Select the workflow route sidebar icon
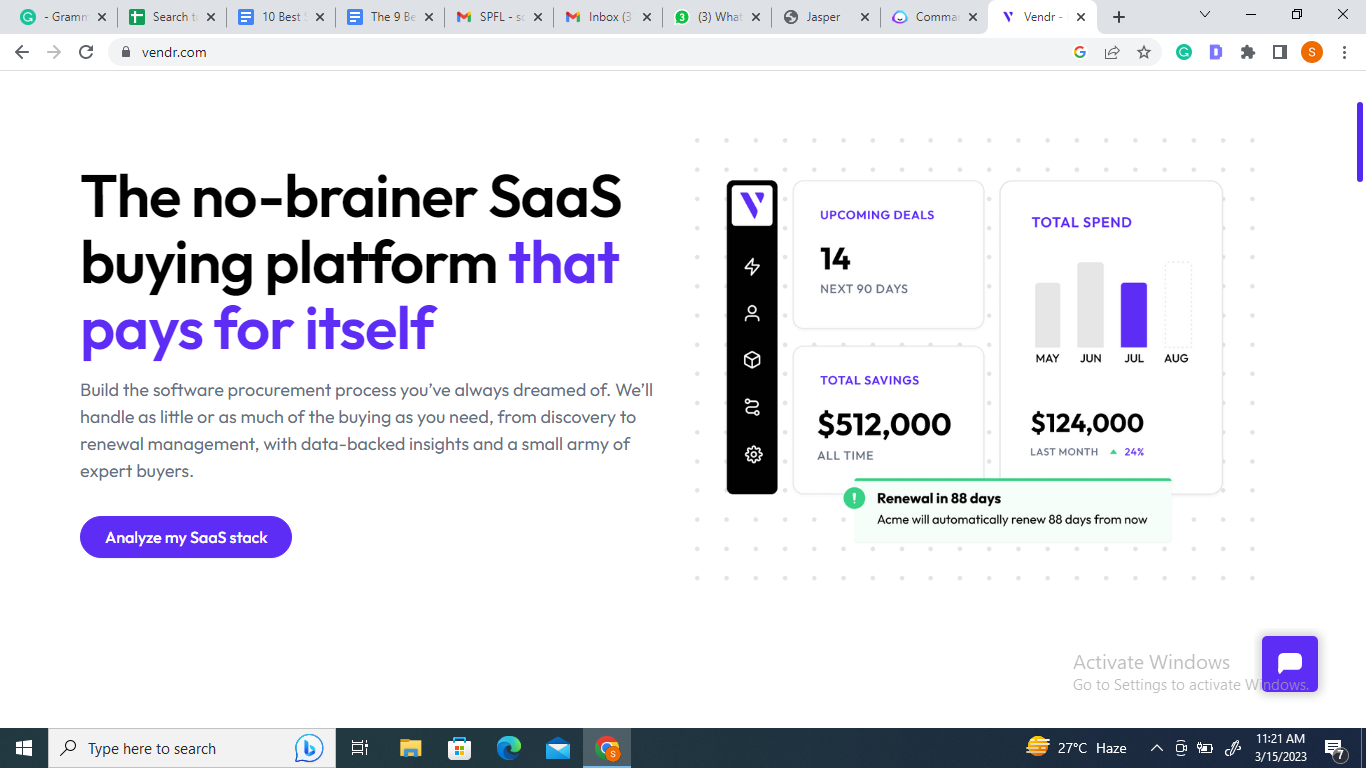This screenshot has height=768, width=1366. coord(753,407)
